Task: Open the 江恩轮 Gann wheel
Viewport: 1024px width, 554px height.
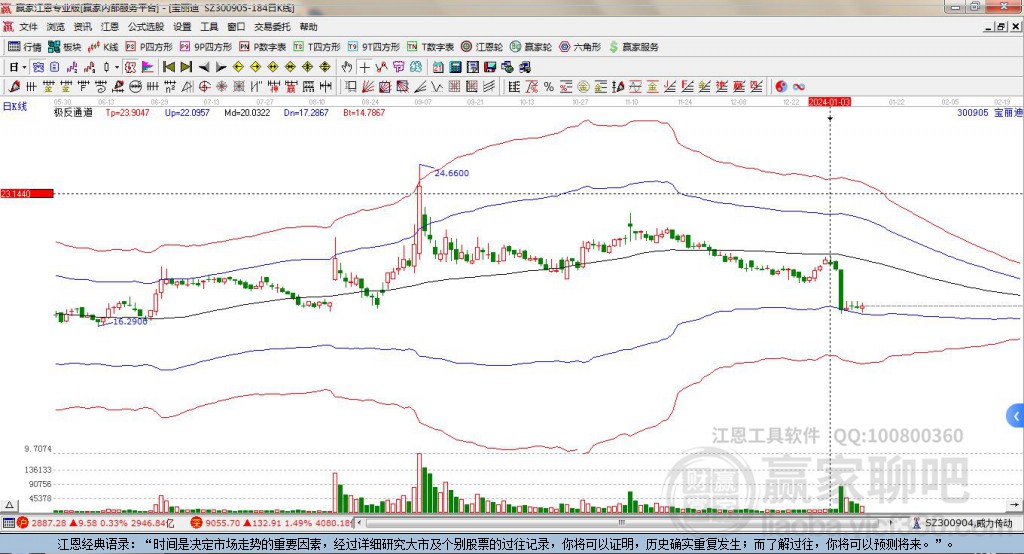Action: click(482, 47)
